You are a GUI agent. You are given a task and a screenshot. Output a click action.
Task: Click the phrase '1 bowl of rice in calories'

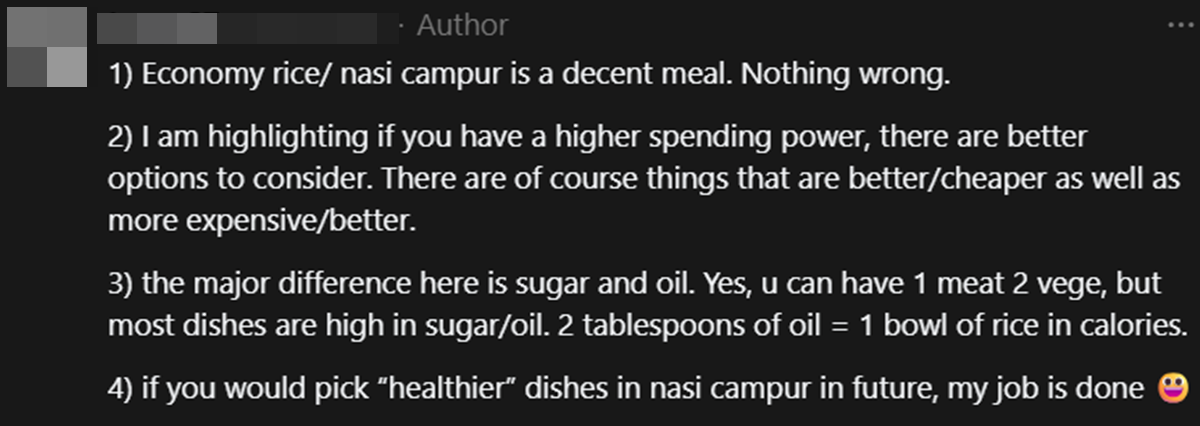click(982, 326)
